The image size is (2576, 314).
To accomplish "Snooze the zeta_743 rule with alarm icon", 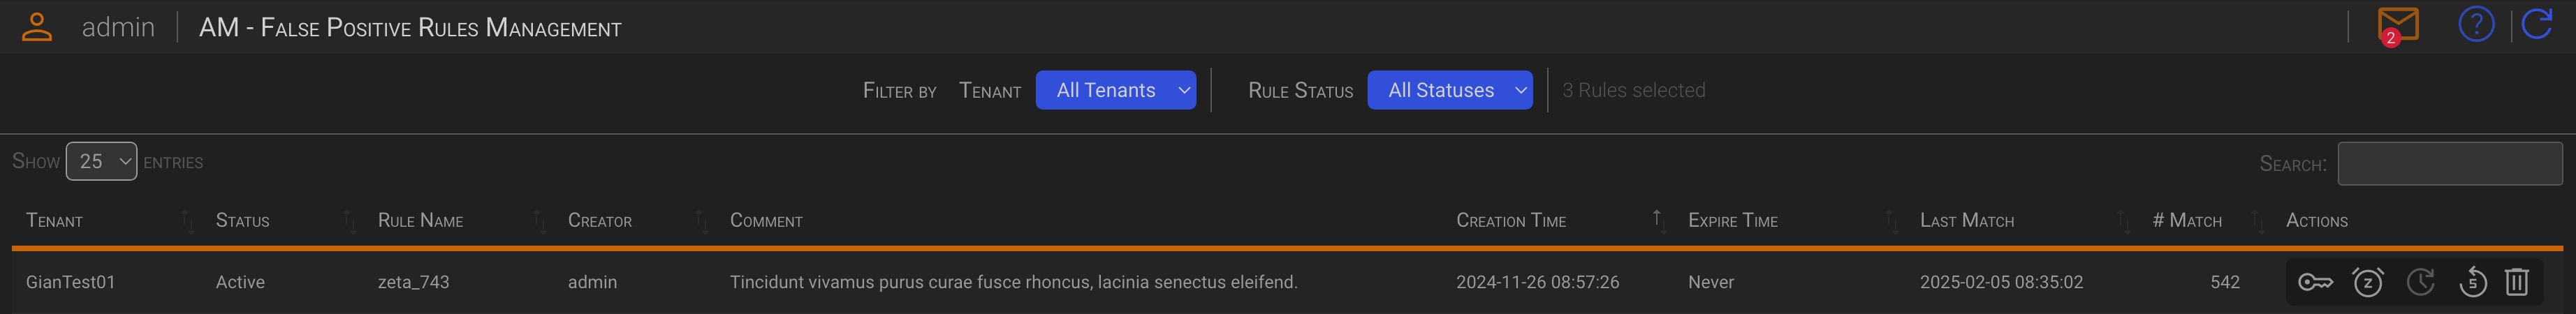I will click(x=2367, y=283).
